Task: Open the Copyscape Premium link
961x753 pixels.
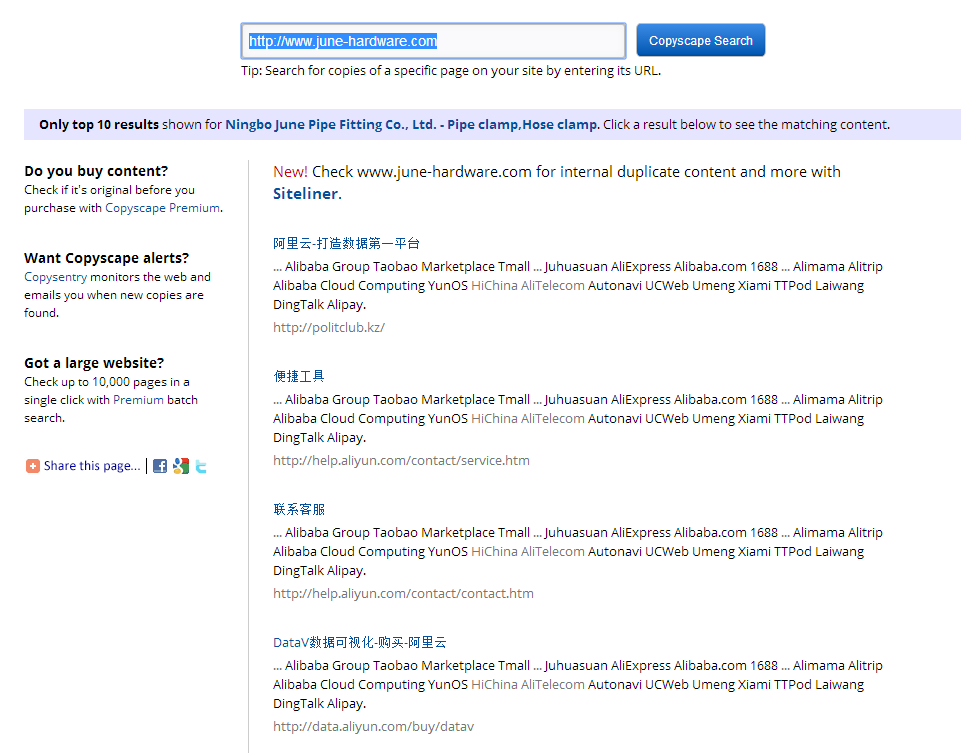Action: (x=162, y=208)
